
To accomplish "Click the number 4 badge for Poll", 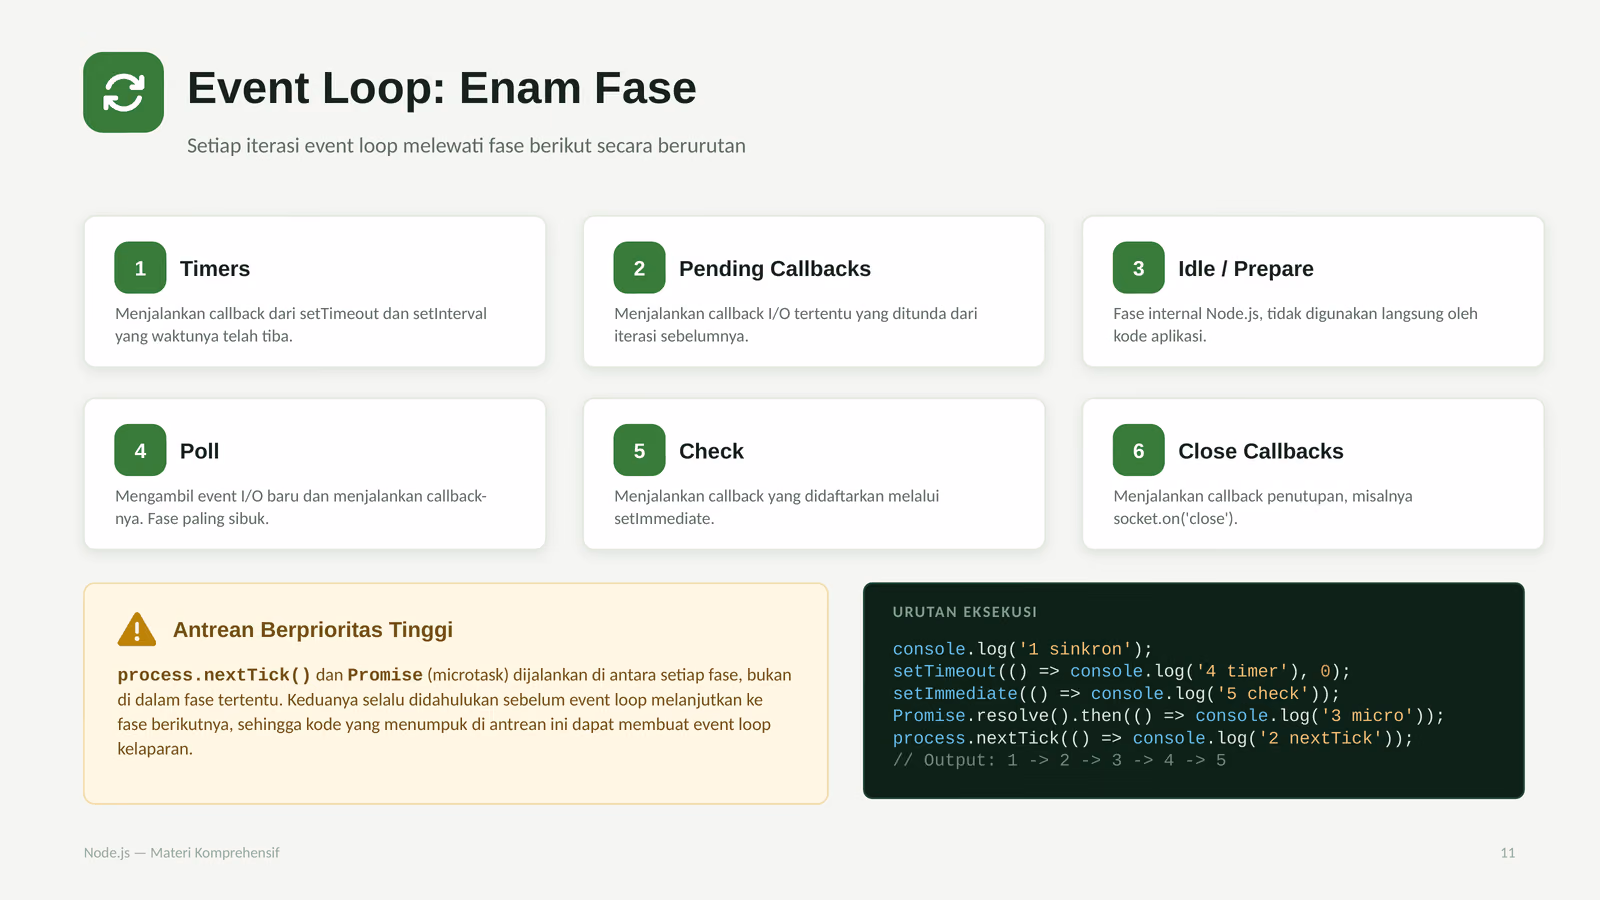I will [140, 450].
